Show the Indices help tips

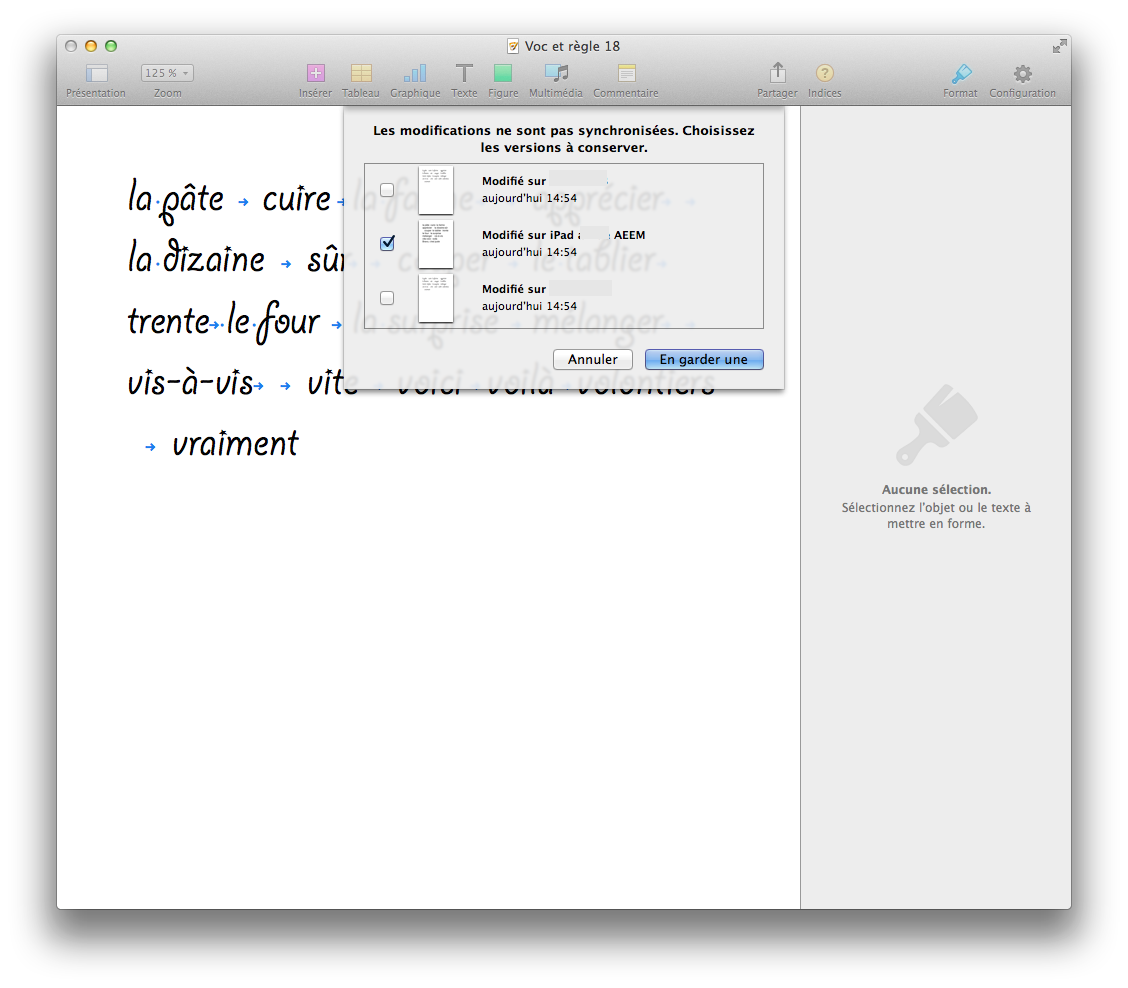825,74
